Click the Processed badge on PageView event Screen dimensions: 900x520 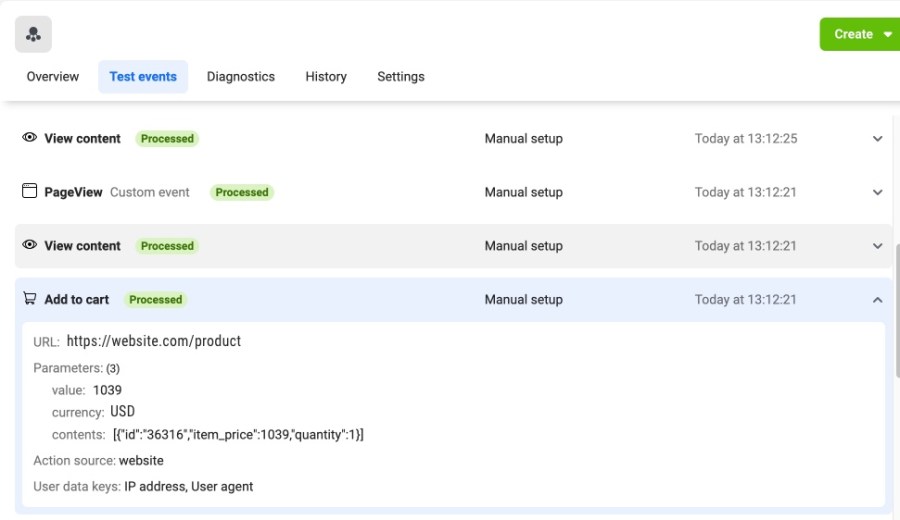click(242, 192)
